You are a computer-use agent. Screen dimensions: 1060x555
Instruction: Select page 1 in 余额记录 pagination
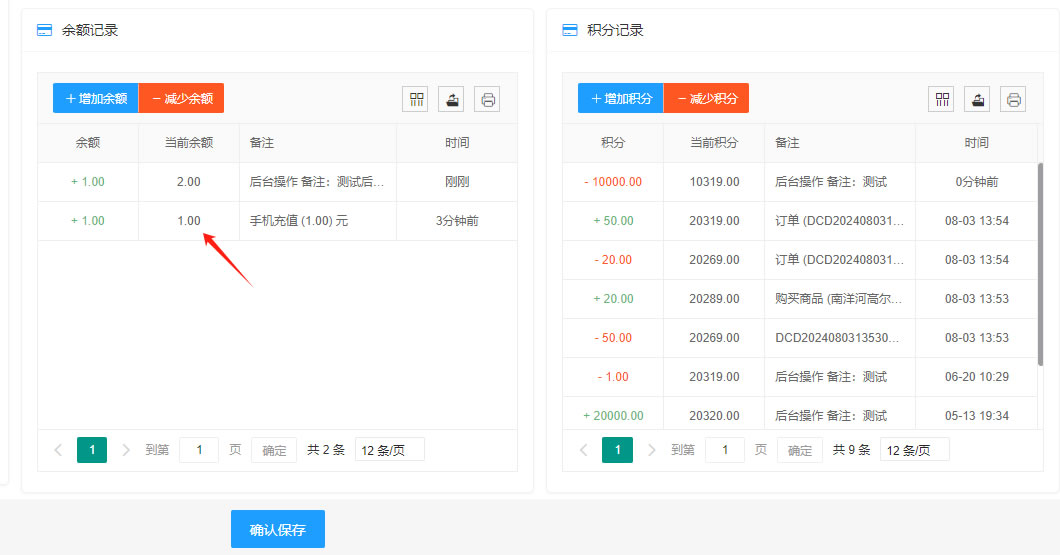[x=92, y=450]
